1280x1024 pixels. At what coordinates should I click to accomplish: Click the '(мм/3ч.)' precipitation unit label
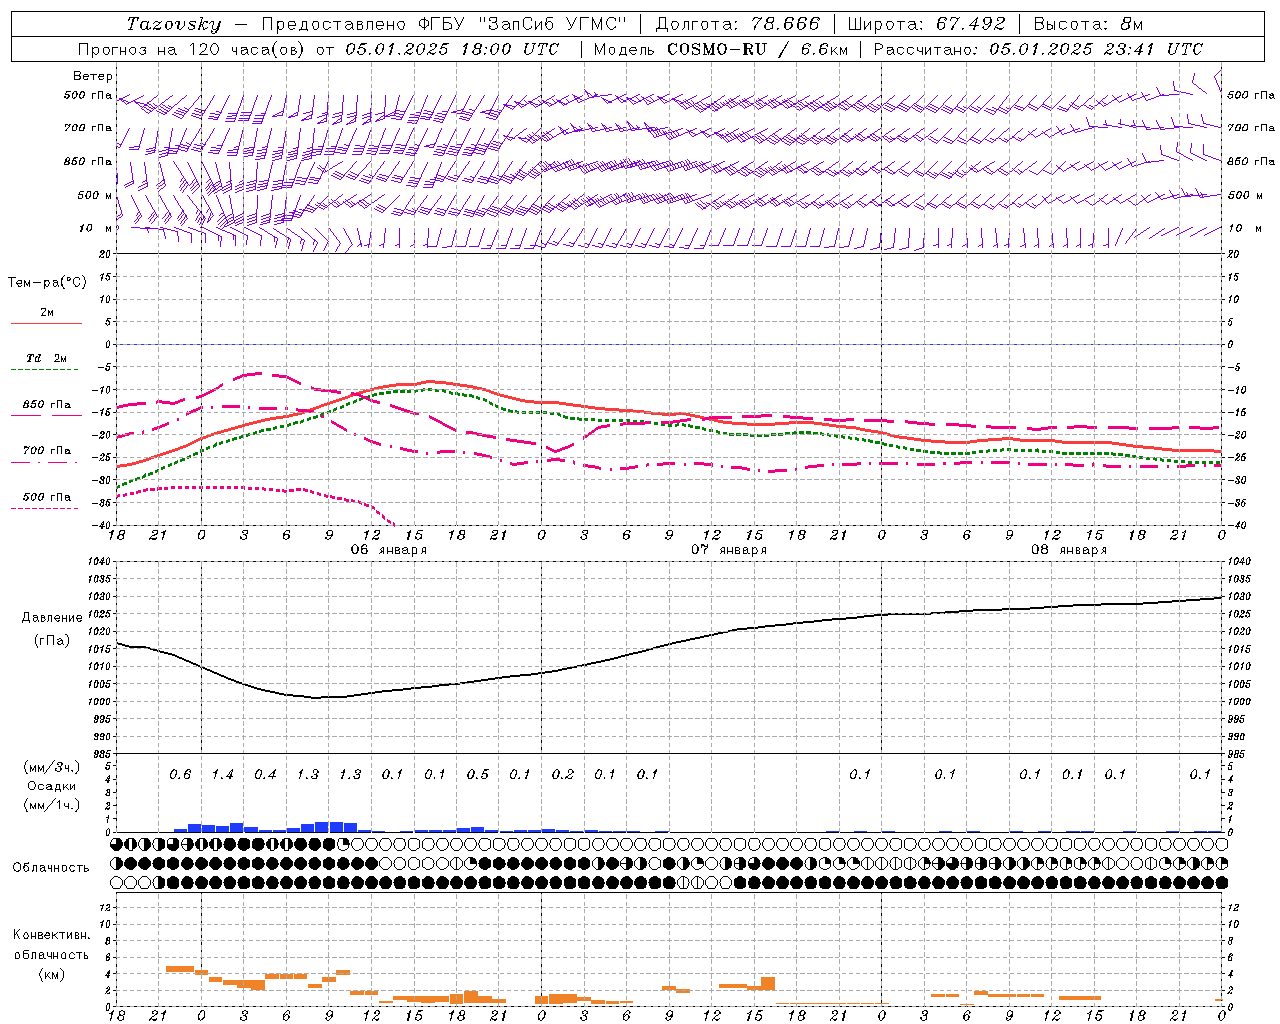tap(51, 767)
